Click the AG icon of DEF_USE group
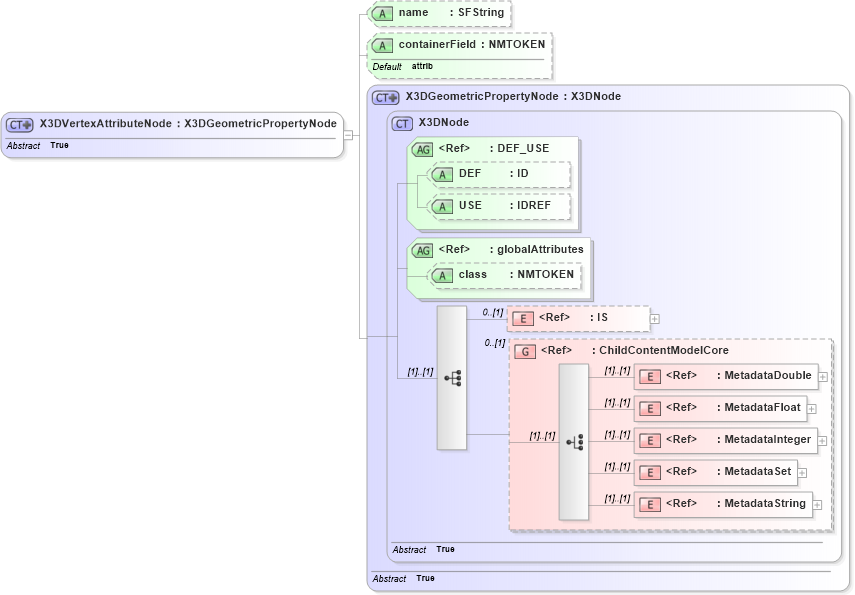This screenshot has width=855, height=595. [423, 149]
